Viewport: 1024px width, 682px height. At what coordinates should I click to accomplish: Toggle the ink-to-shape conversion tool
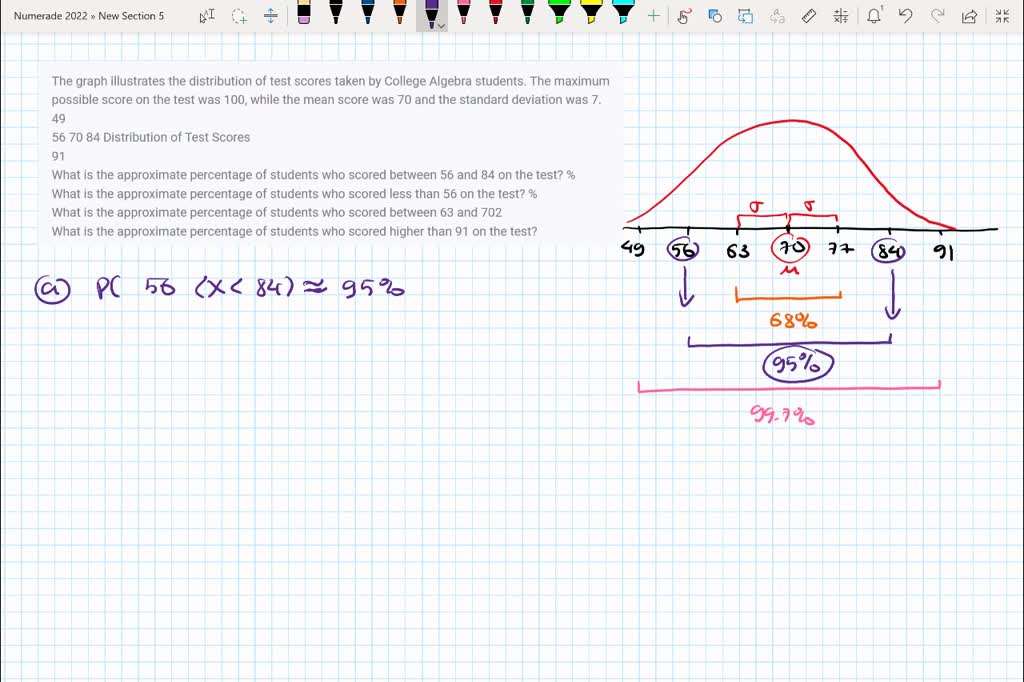pyautogui.click(x=745, y=15)
